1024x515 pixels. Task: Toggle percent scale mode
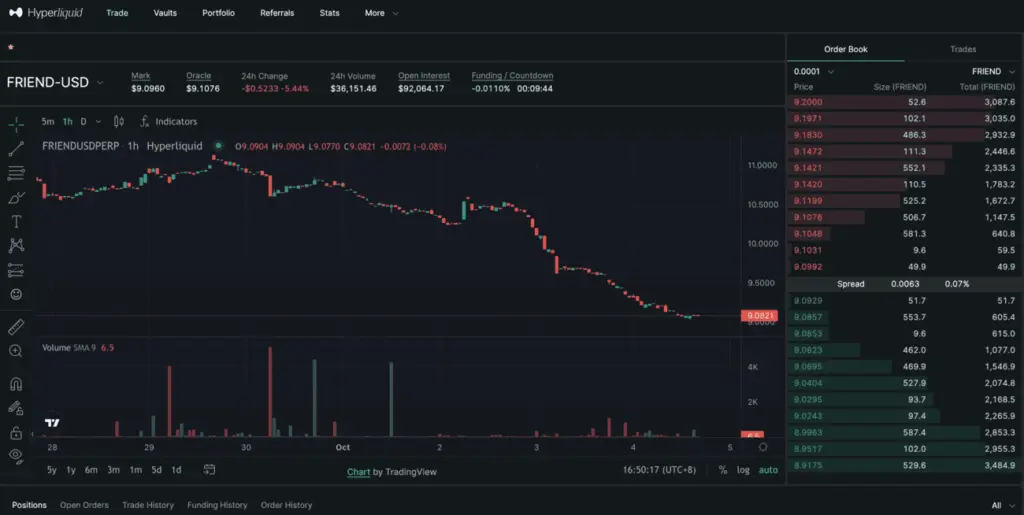point(723,470)
